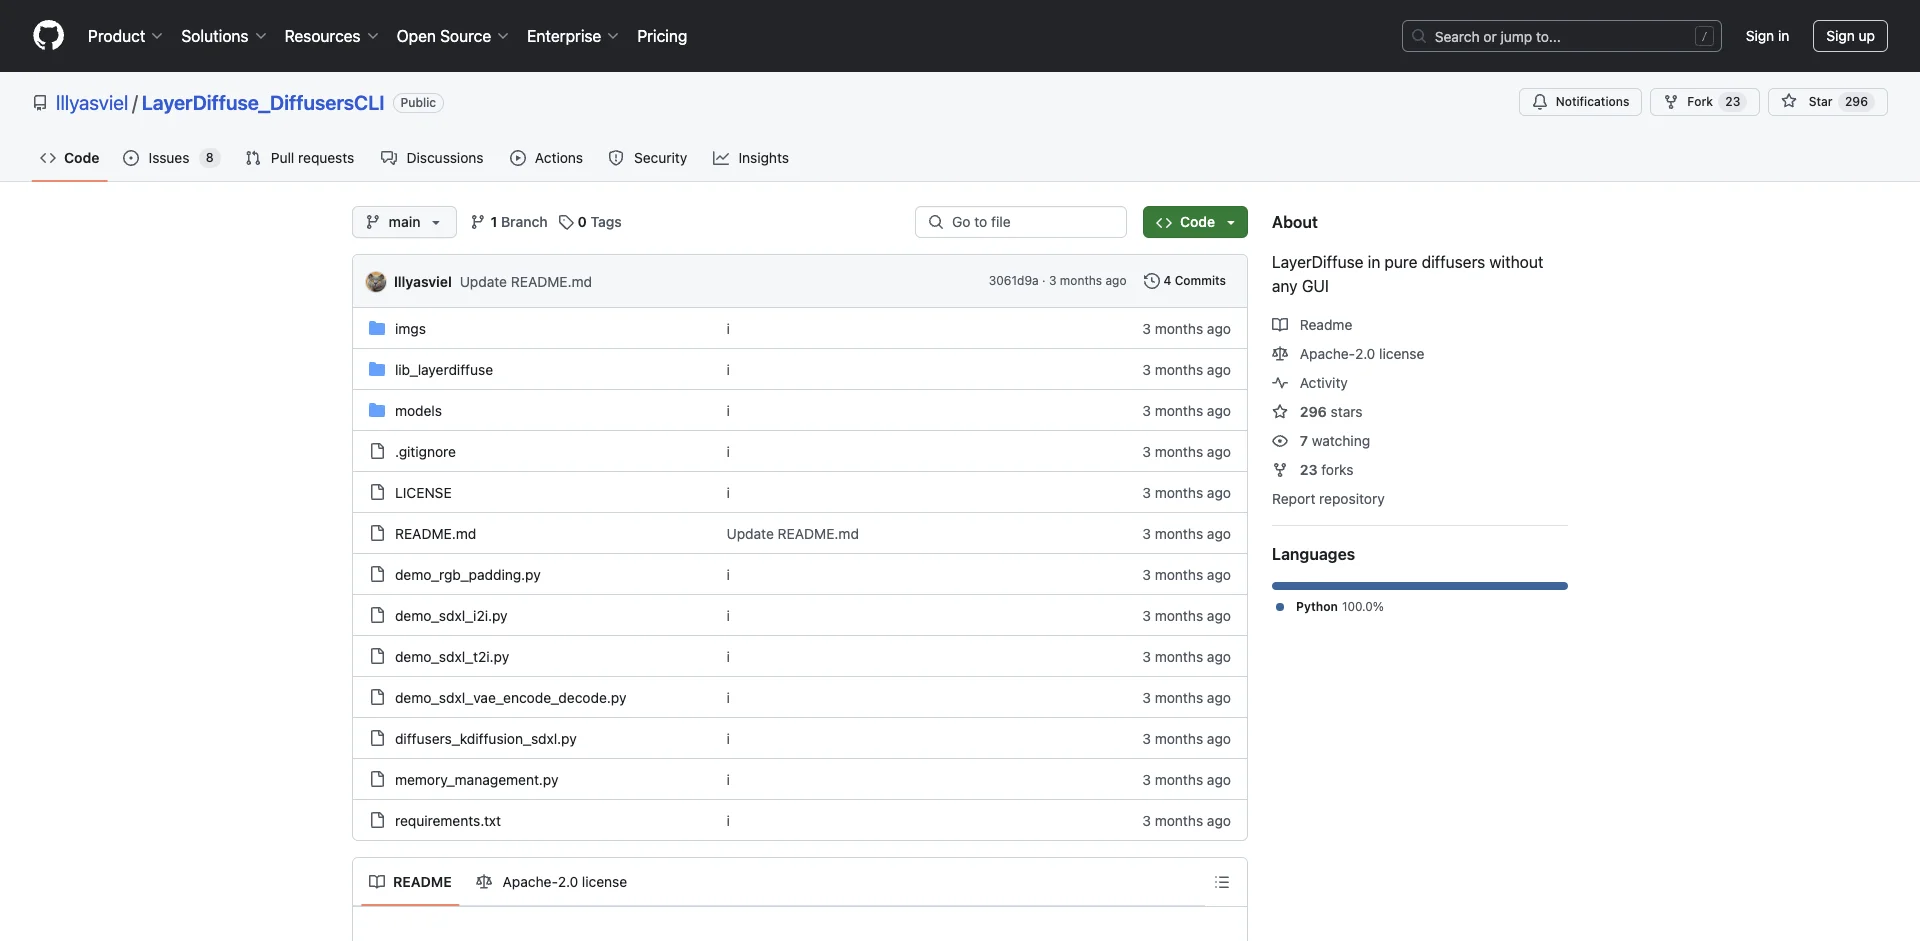1920x941 pixels.
Task: Click the .gitignore file icon
Action: point(377,451)
